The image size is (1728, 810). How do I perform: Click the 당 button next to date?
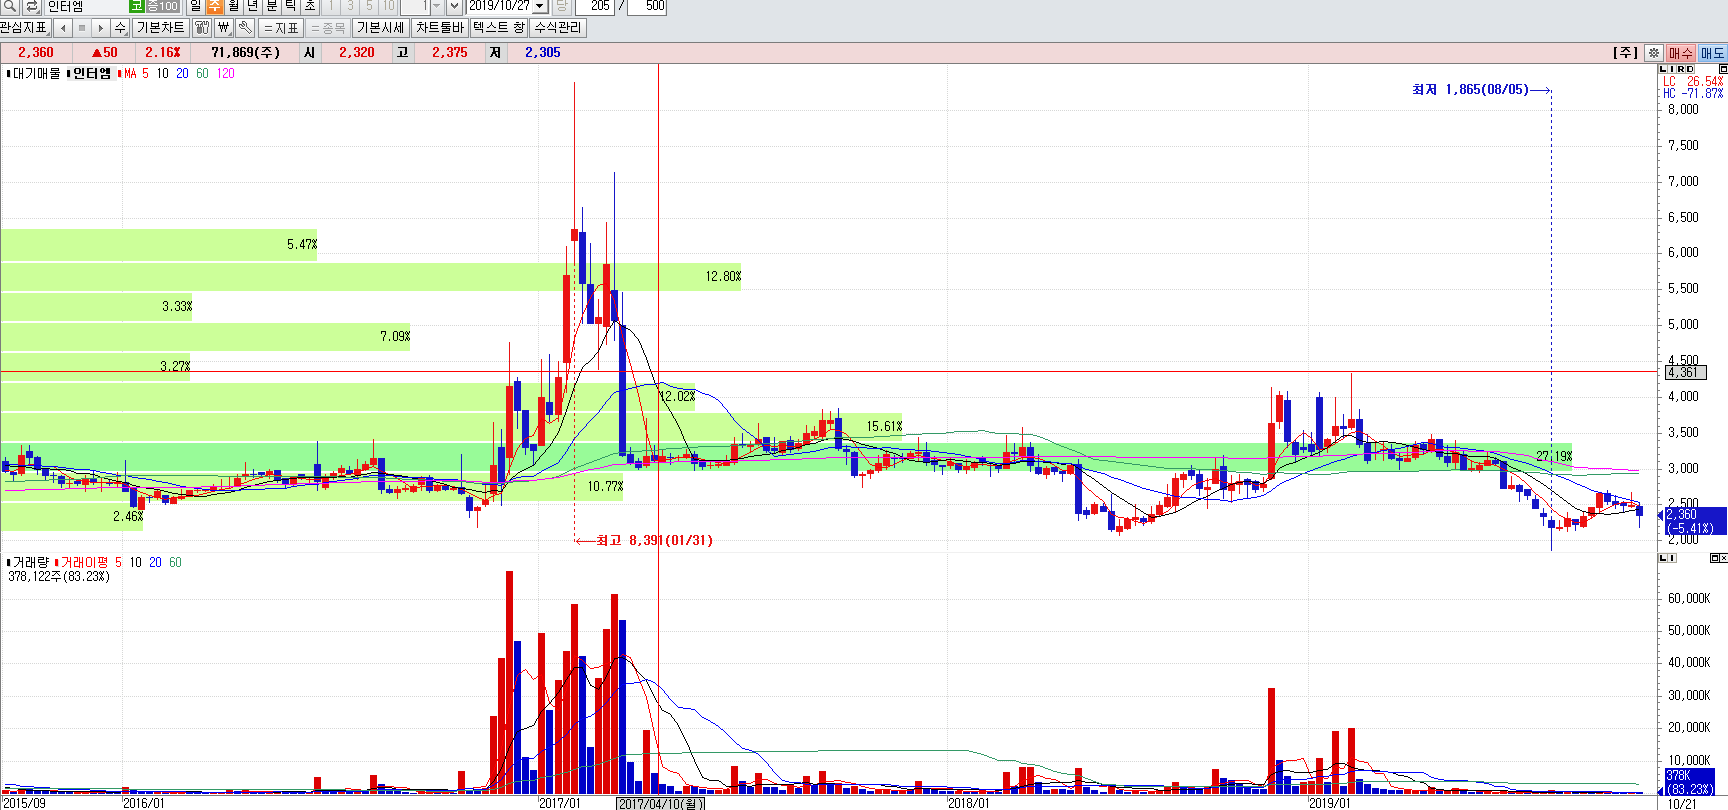coord(561,6)
